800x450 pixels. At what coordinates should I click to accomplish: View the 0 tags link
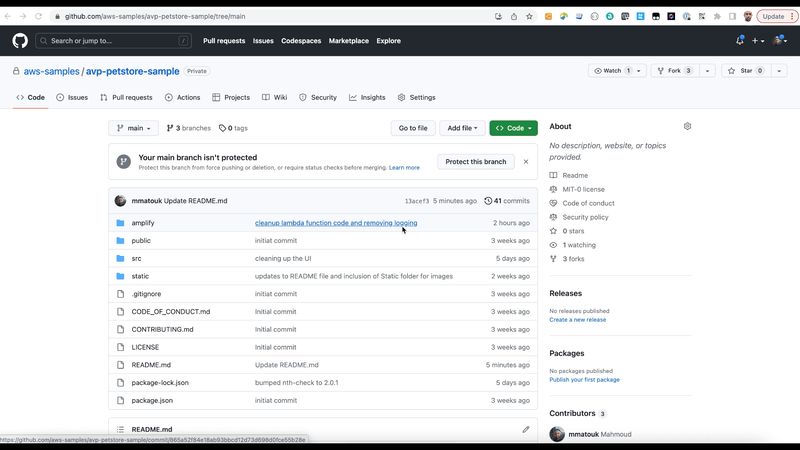tap(233, 128)
